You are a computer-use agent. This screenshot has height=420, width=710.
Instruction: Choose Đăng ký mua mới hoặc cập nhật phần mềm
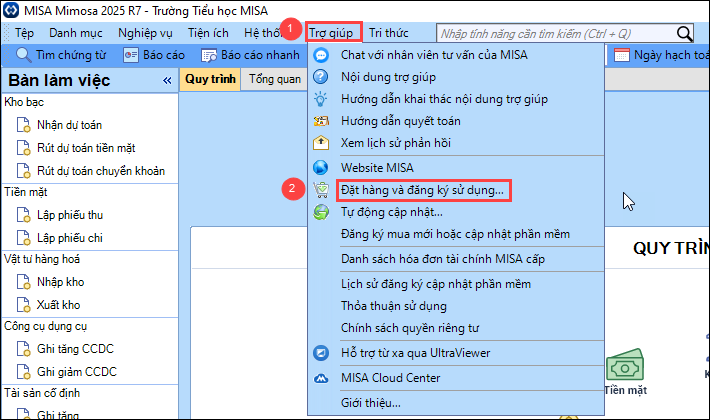(456, 234)
